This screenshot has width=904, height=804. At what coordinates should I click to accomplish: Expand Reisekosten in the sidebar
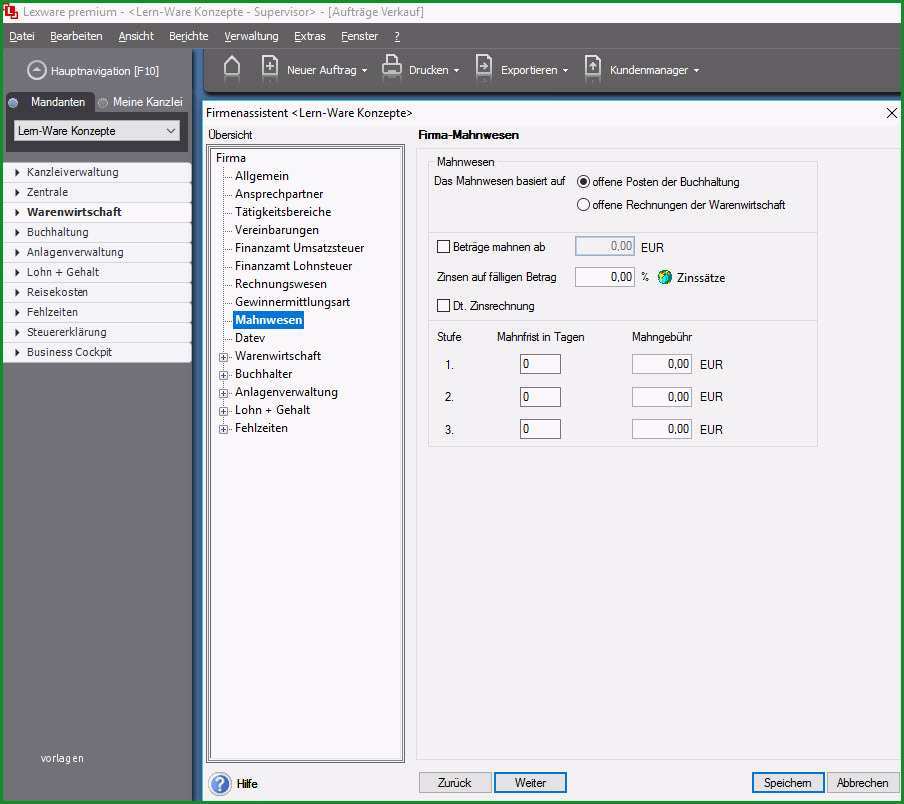pos(97,292)
